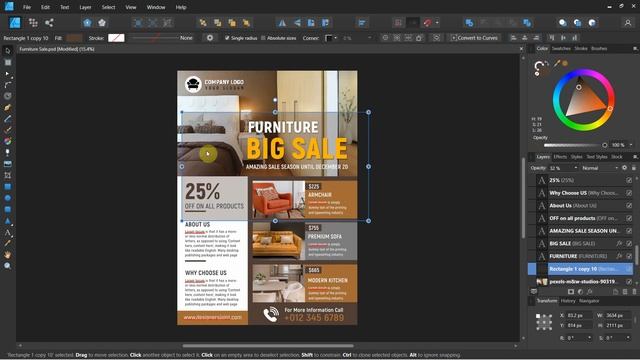Click the Flip Vertical toolbar icon
Viewport: 640px width, 360px height.
point(297,23)
